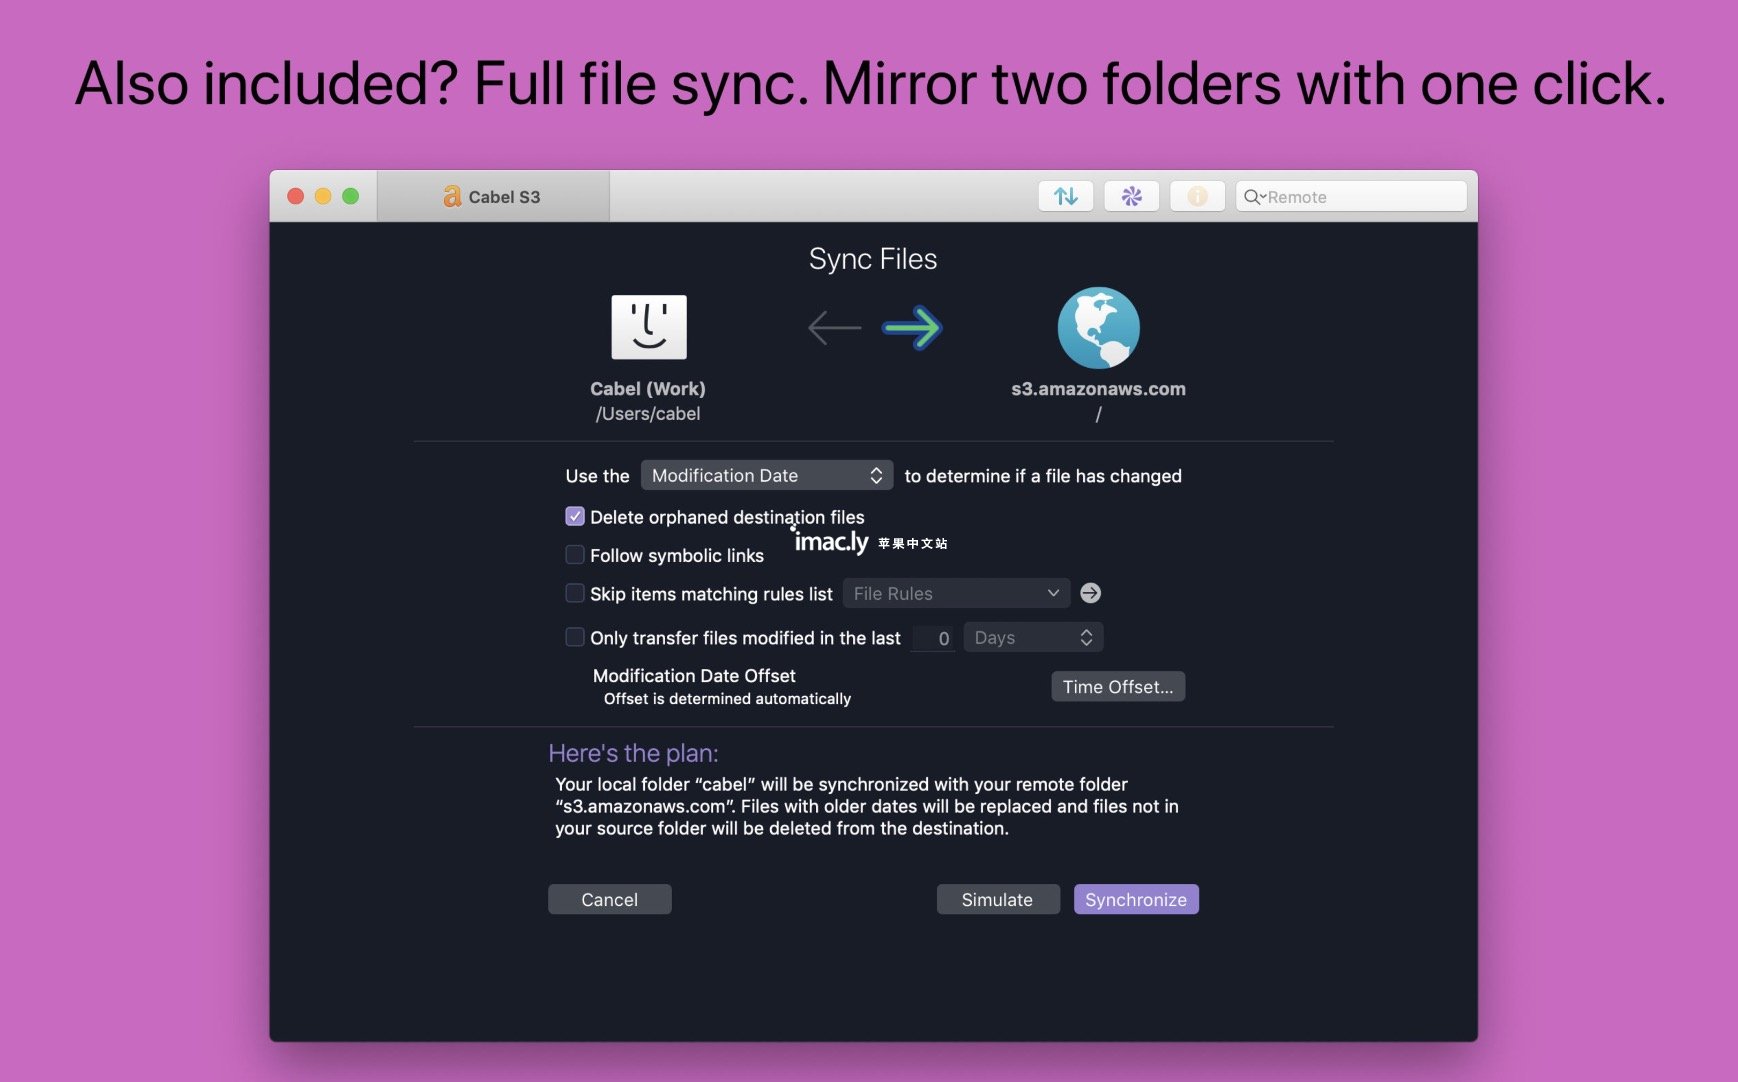Select the right-pointing sync direction arrow
The width and height of the screenshot is (1738, 1082).
coord(912,328)
